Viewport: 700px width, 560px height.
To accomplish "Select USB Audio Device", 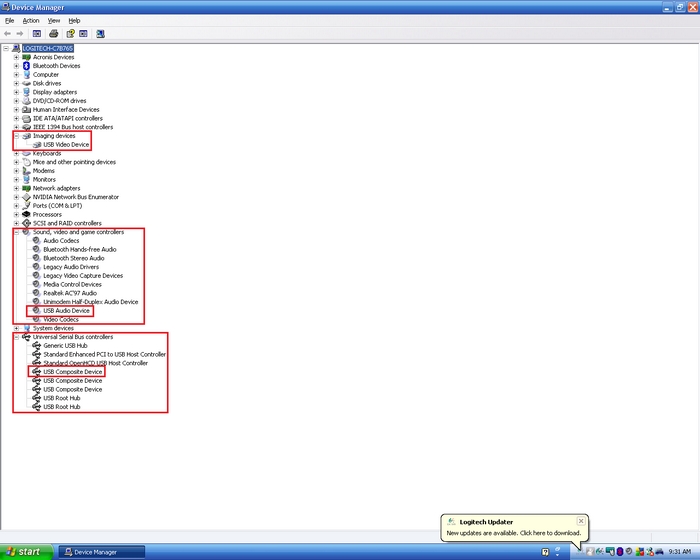I will click(67, 311).
